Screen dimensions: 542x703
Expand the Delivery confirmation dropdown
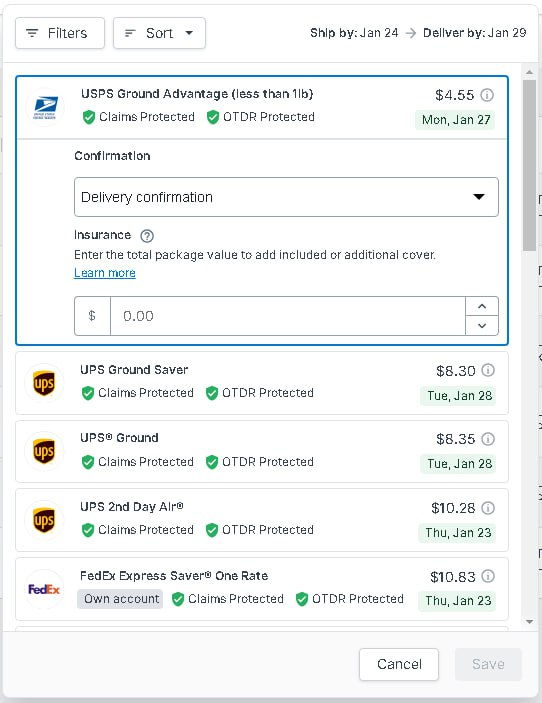click(286, 197)
